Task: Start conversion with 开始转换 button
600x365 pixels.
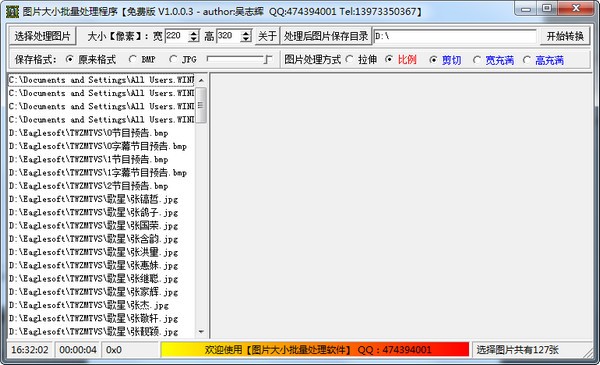Action: (565, 36)
